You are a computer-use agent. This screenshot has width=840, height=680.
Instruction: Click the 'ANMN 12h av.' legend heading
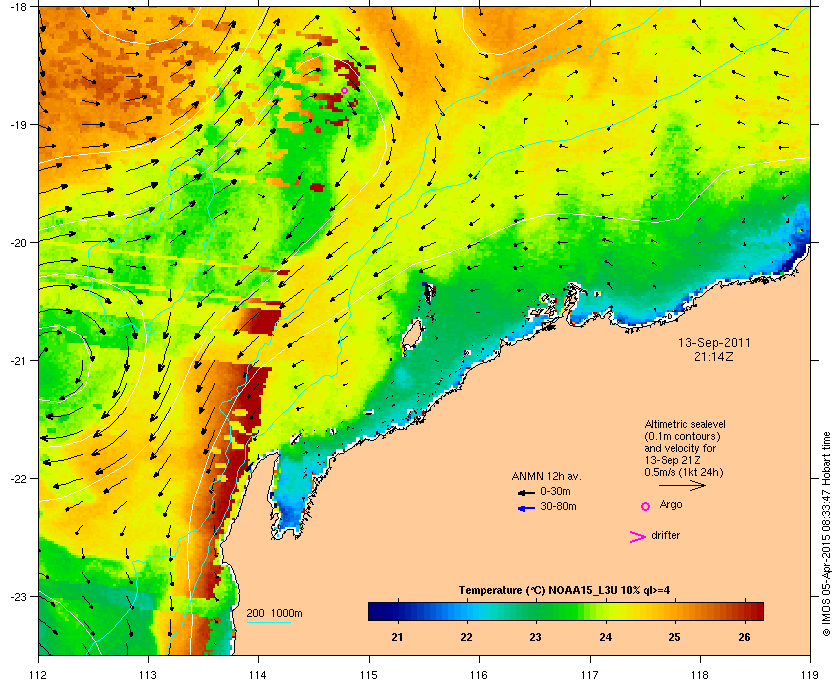(x=546, y=476)
